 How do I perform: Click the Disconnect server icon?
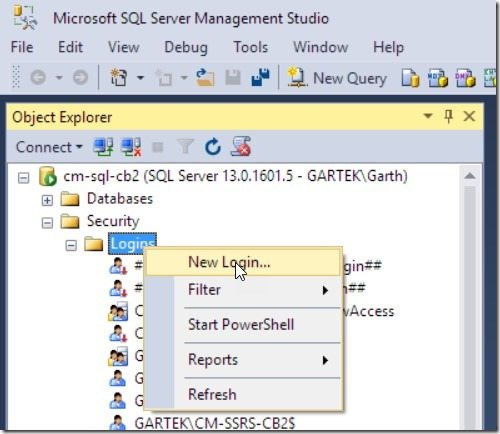pos(131,147)
